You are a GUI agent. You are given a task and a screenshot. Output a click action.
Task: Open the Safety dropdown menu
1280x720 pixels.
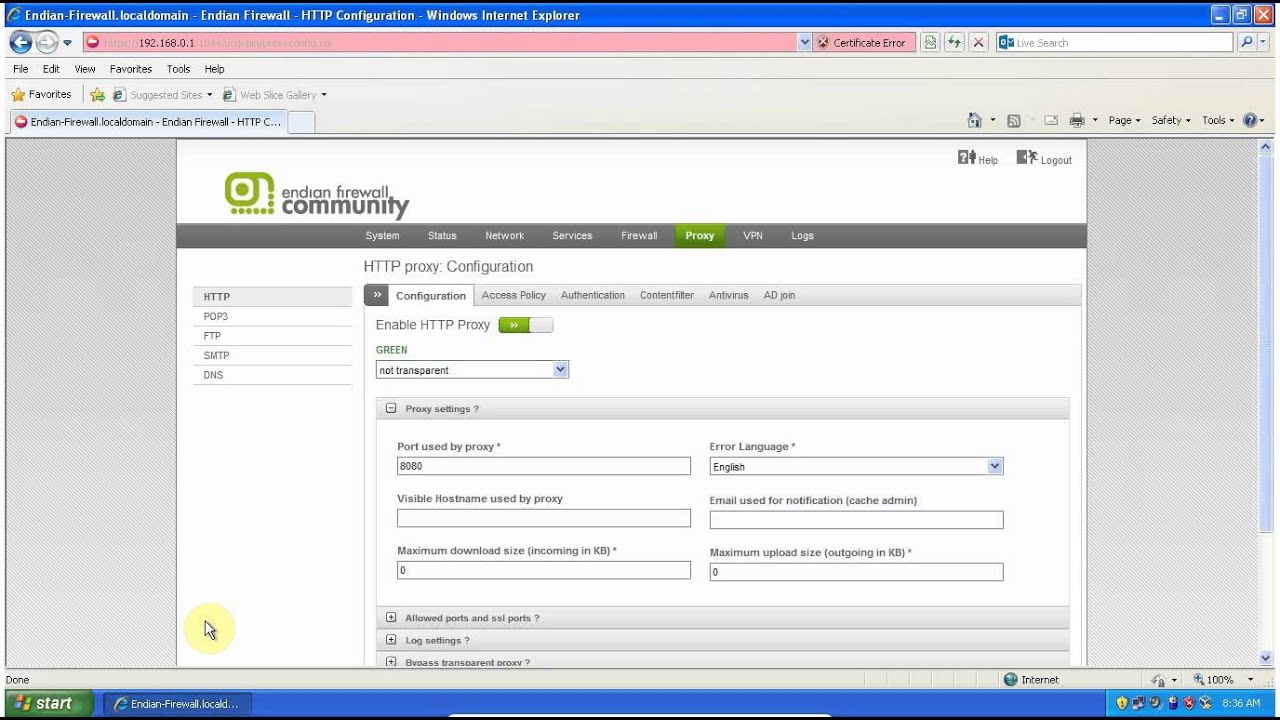[1171, 120]
